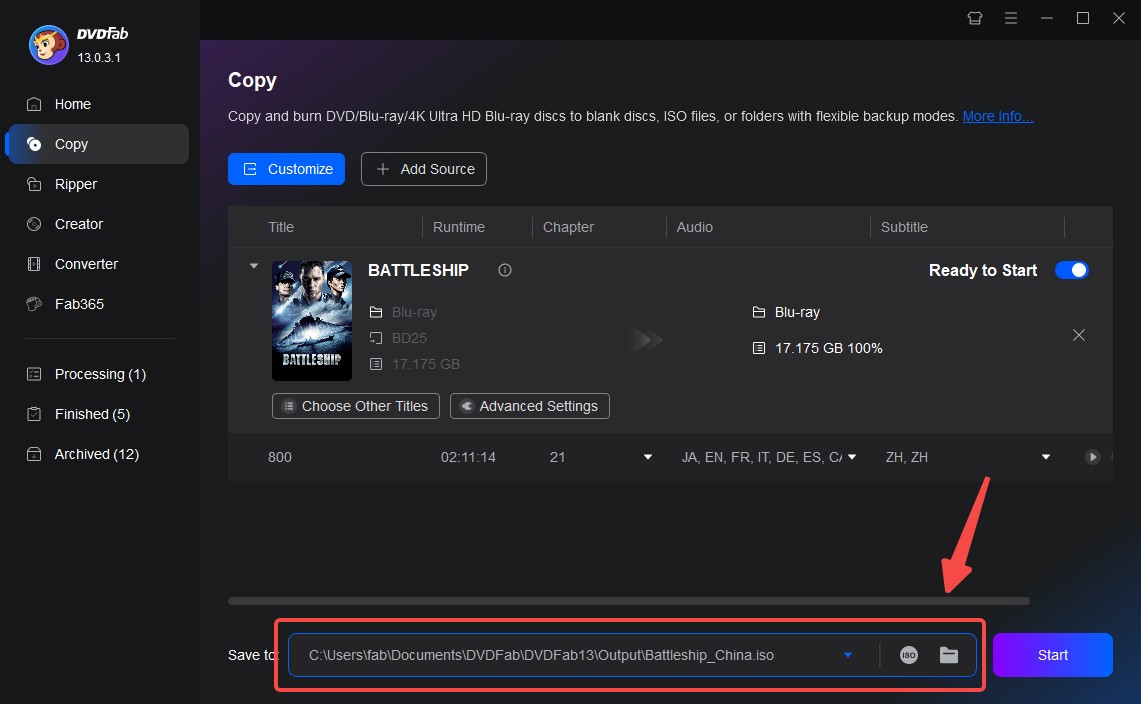1141x704 pixels.
Task: Choose ISO as the output type
Action: (x=908, y=655)
